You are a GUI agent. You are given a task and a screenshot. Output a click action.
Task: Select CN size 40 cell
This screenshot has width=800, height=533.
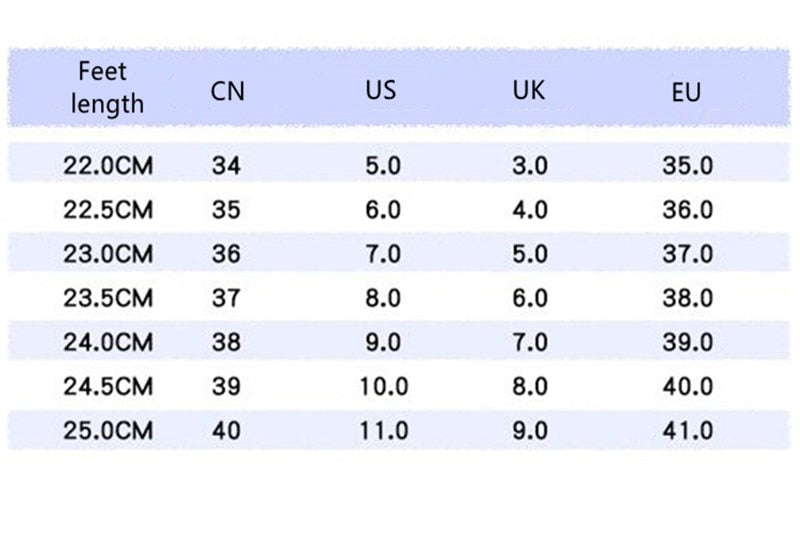226,430
